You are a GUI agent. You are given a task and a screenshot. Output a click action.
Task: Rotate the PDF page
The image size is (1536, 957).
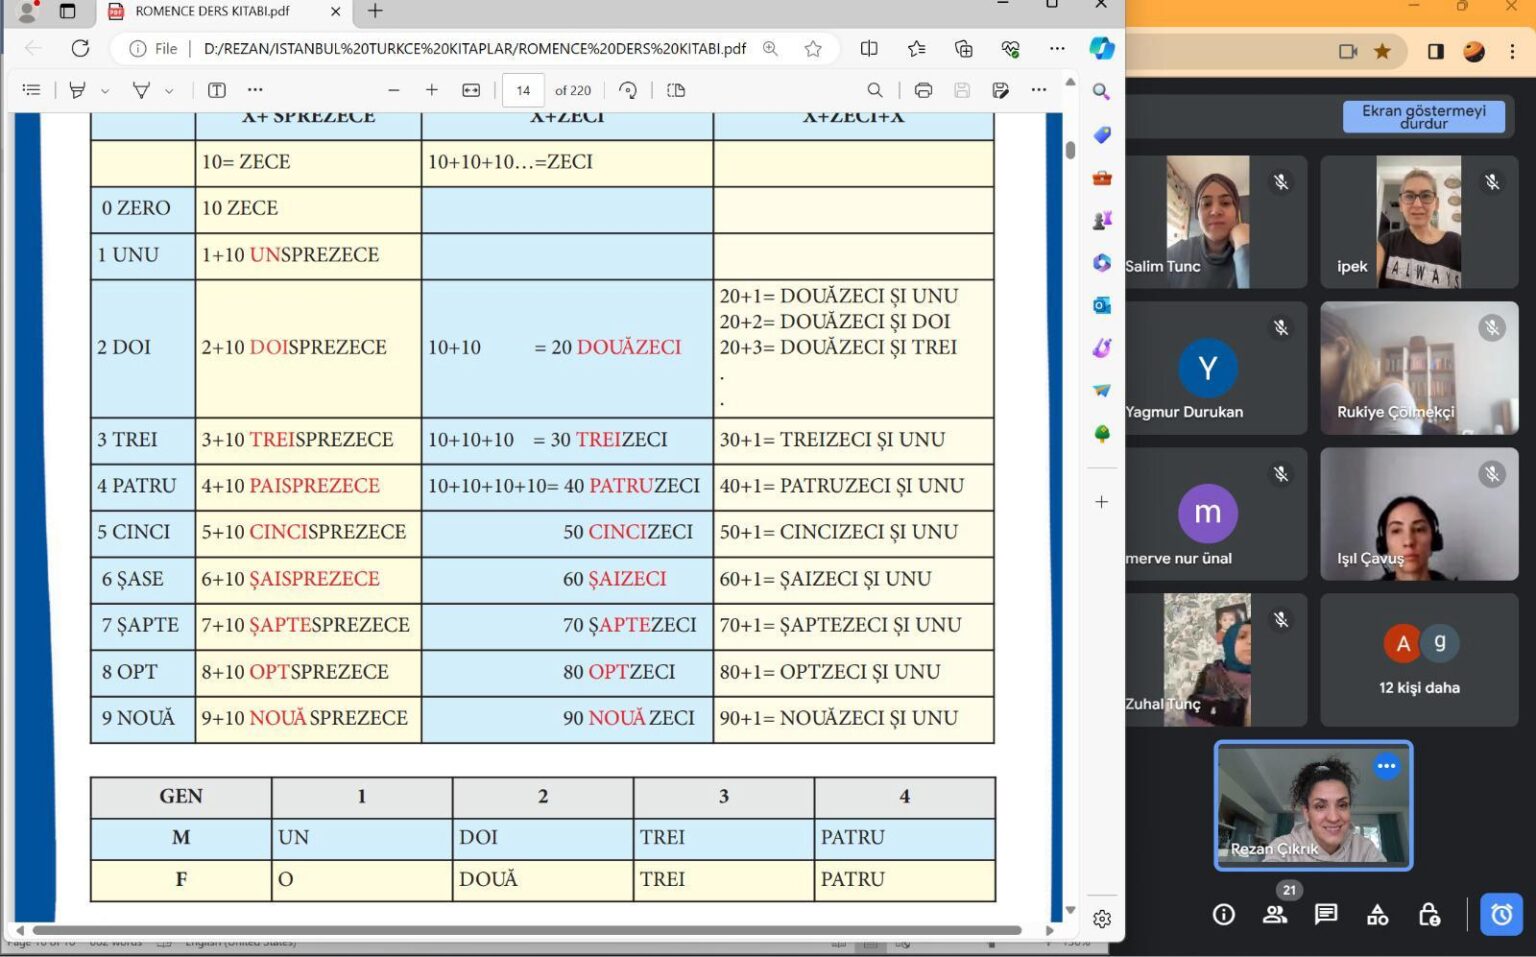tap(628, 90)
